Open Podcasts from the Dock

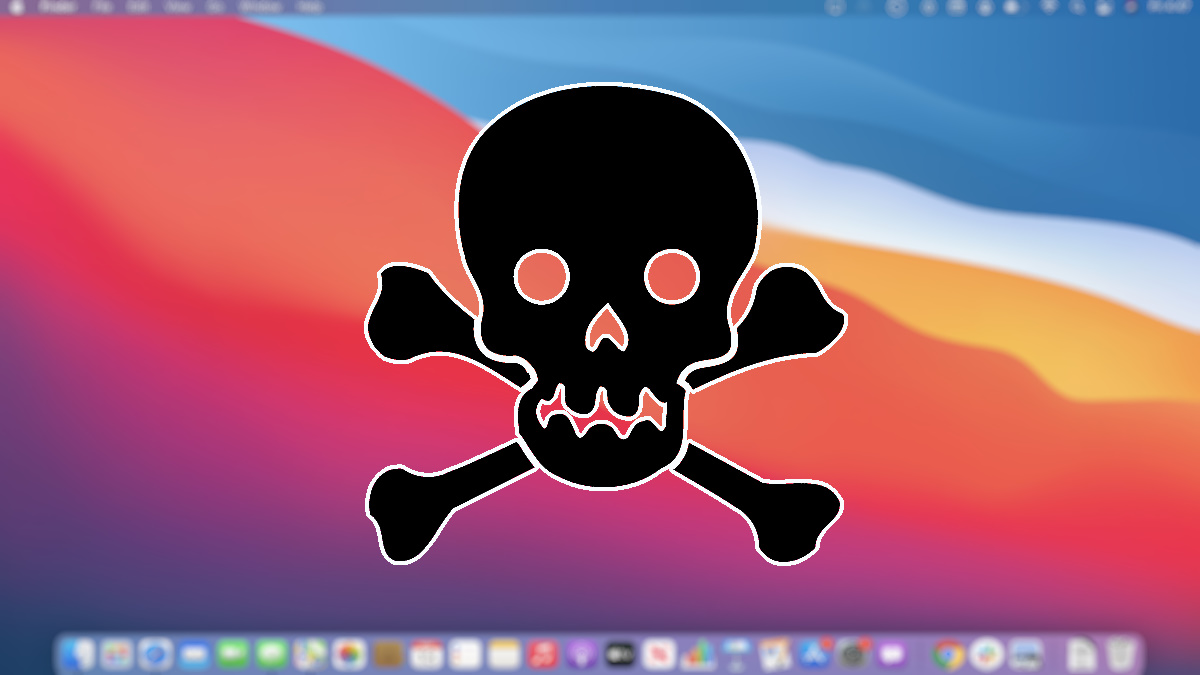click(x=582, y=655)
